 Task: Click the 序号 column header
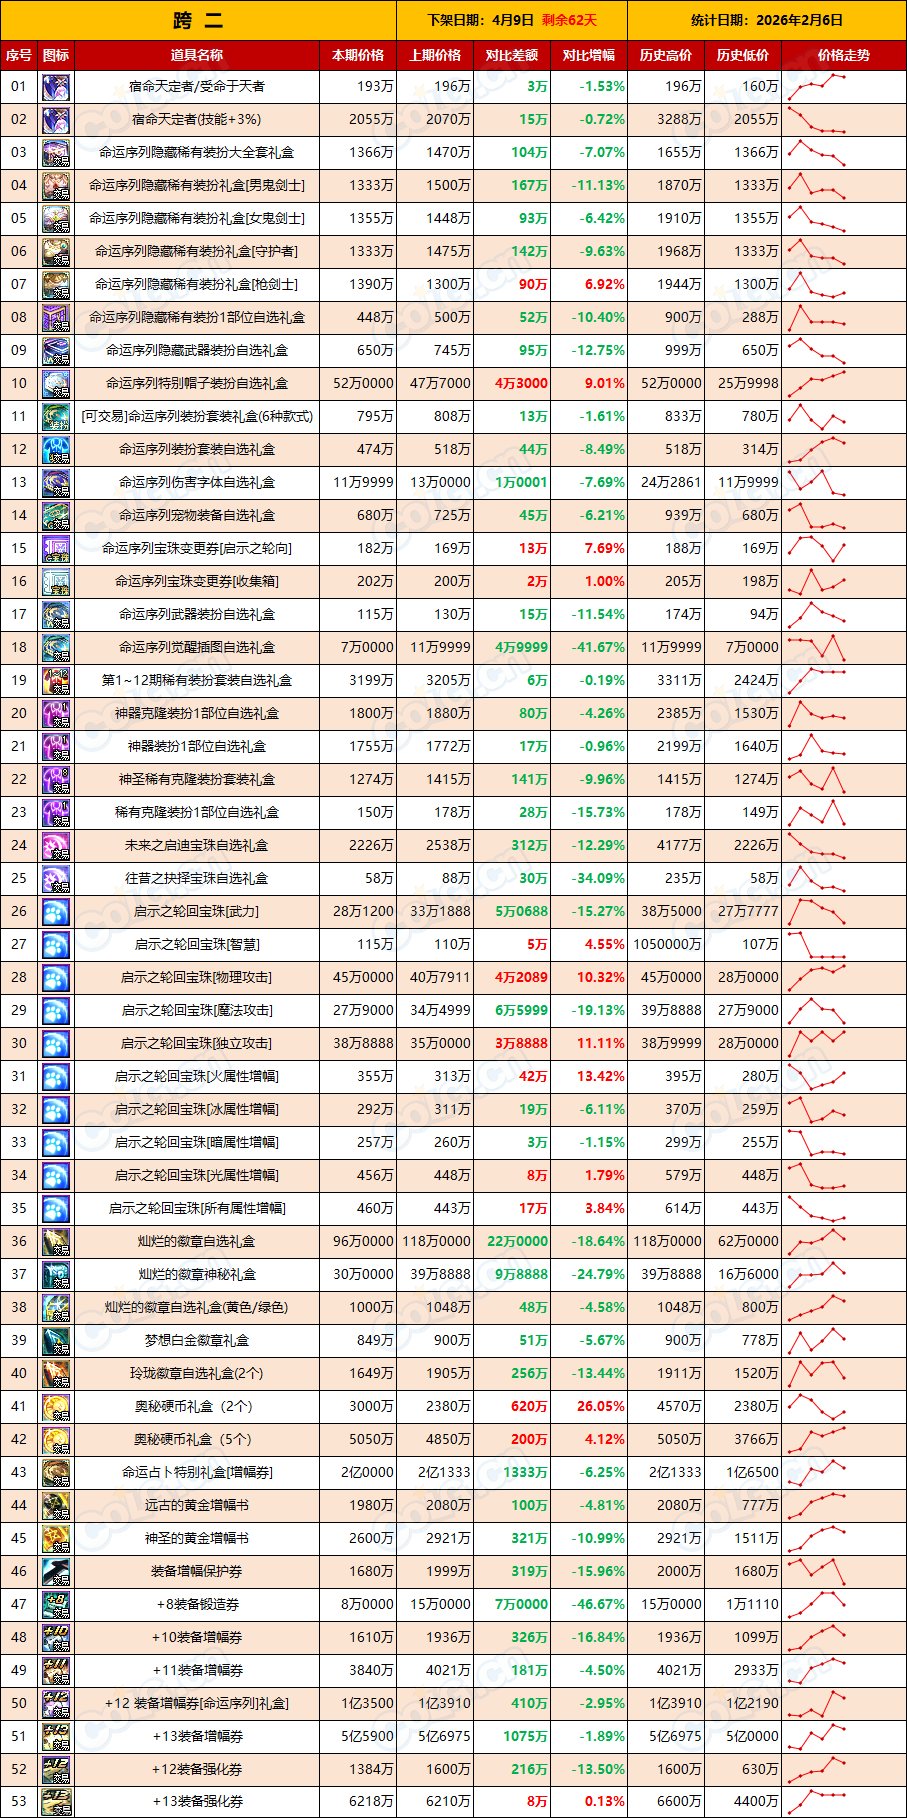point(19,56)
